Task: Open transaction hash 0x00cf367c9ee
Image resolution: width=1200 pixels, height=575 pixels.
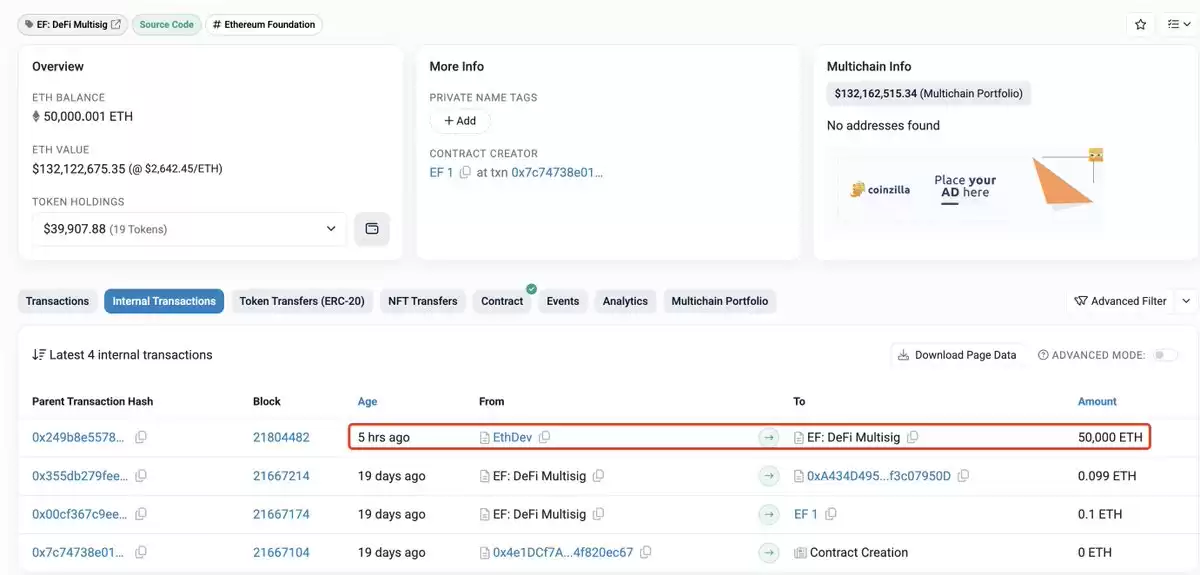Action: tap(79, 514)
